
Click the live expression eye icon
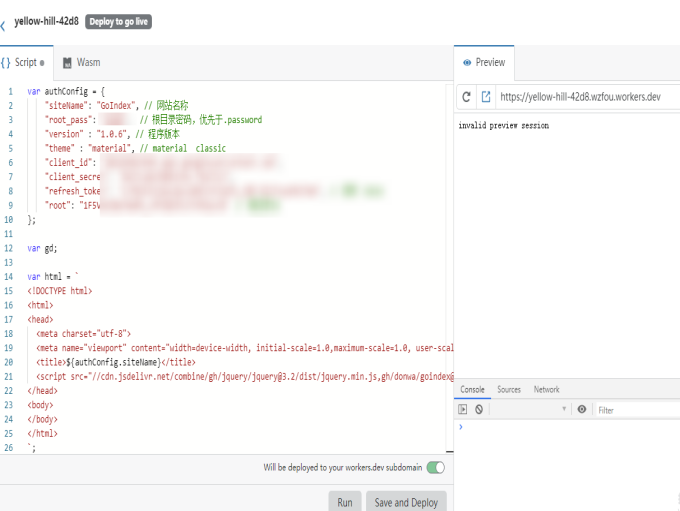pos(582,409)
